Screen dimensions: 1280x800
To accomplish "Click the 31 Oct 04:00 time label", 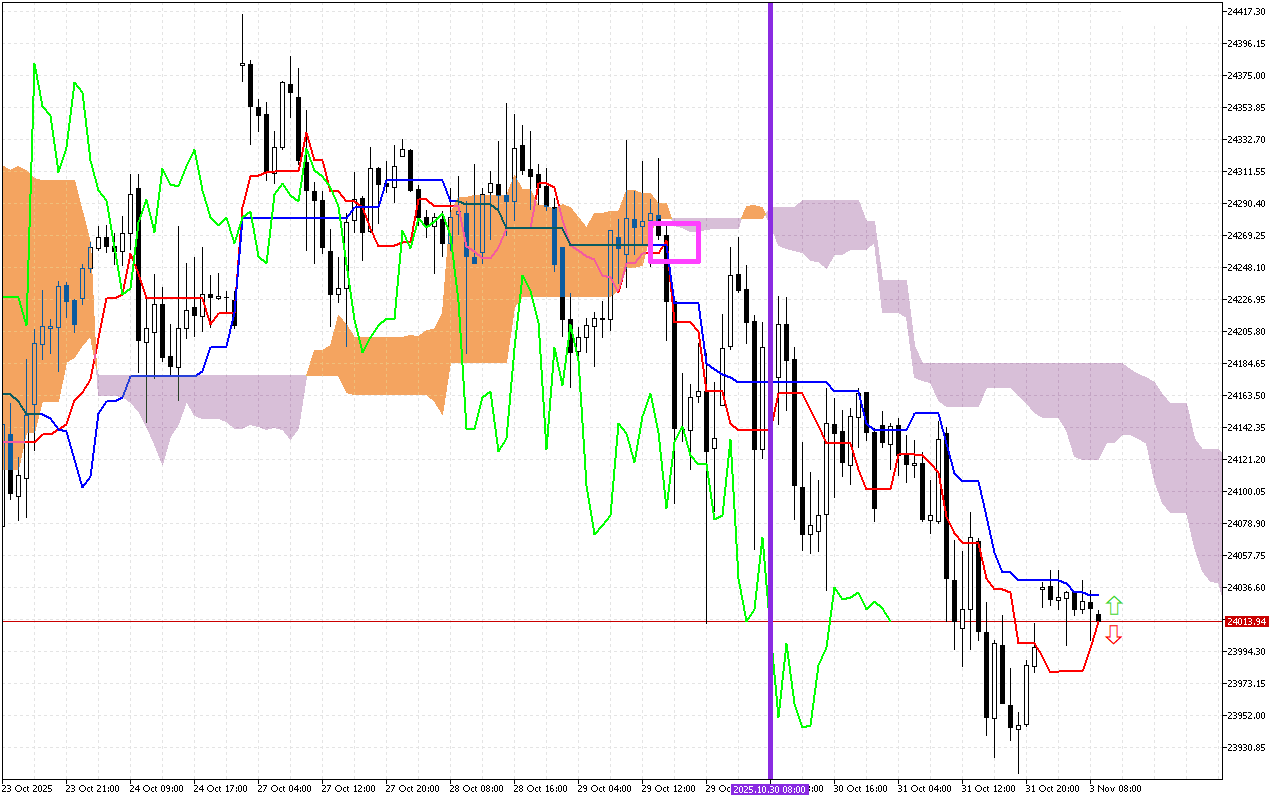I will pos(923,789).
